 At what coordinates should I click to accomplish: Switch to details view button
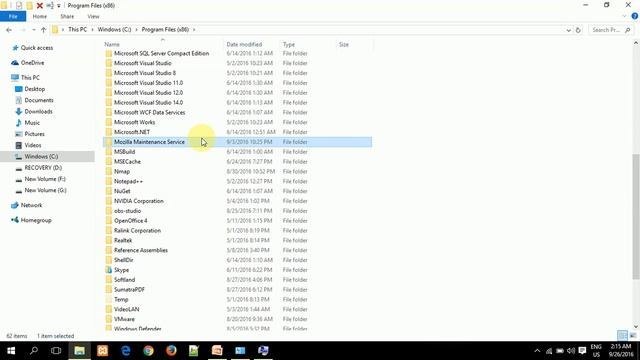[x=622, y=336]
